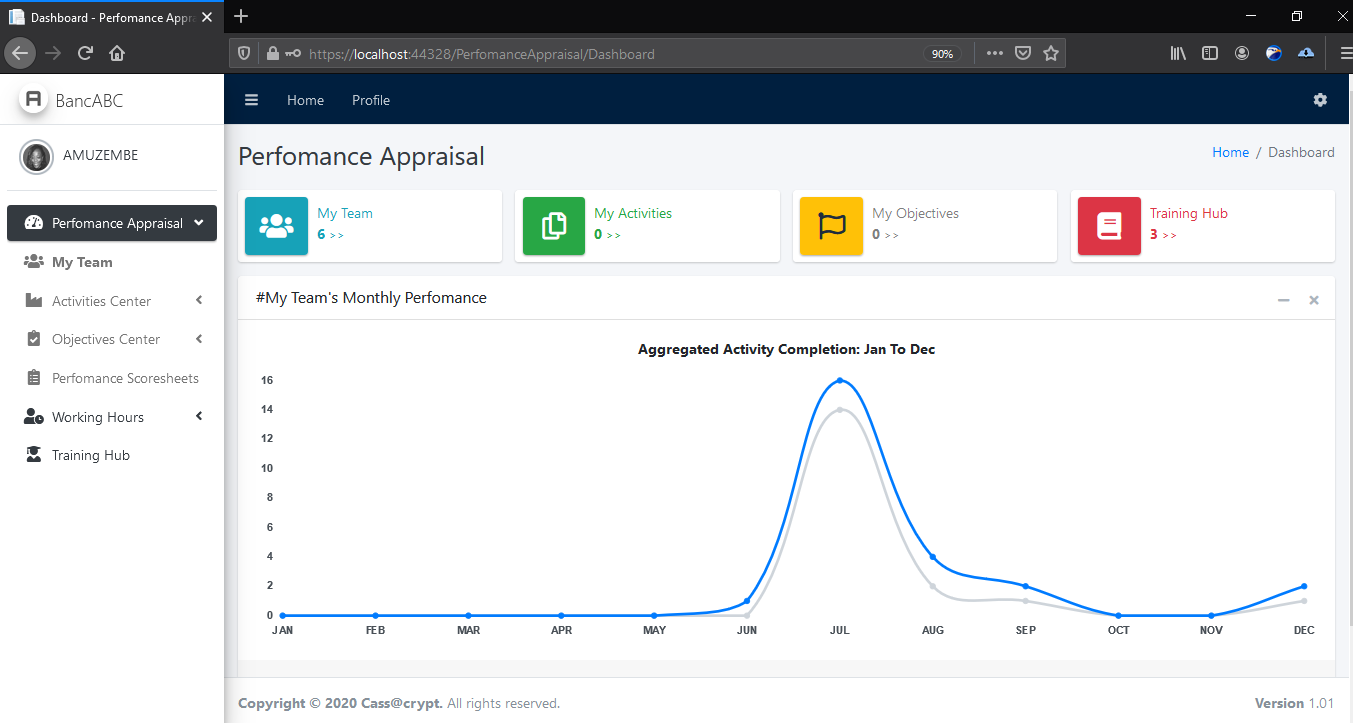Click the Home breadcrumb link
The image size is (1353, 723).
click(1230, 152)
